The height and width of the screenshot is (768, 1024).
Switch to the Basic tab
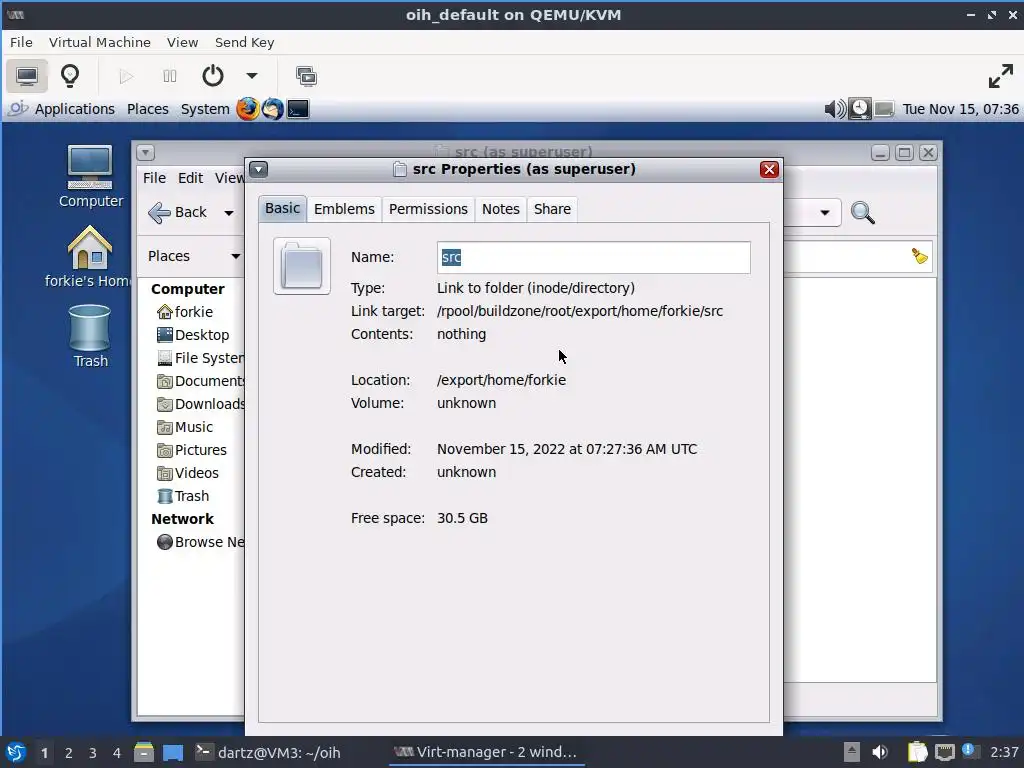(x=282, y=208)
